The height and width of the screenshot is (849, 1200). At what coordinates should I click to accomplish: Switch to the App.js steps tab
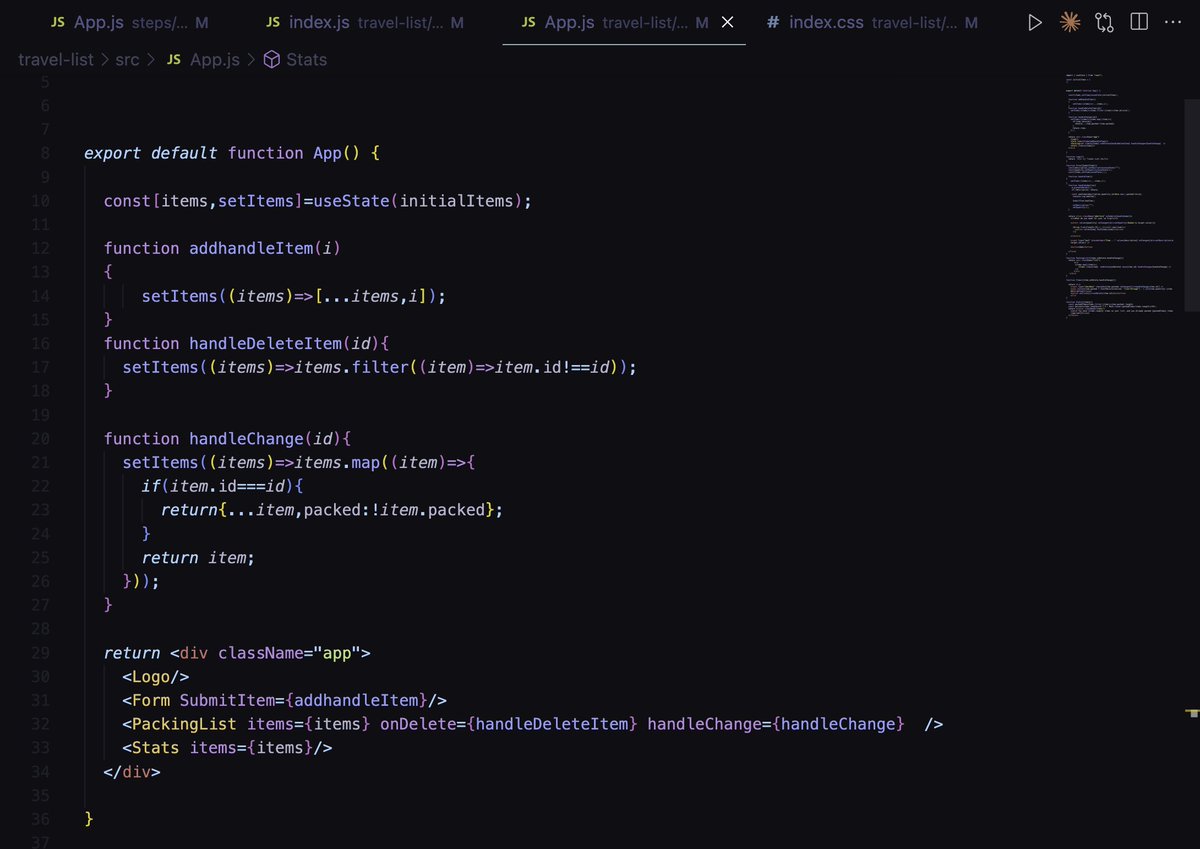[x=128, y=22]
